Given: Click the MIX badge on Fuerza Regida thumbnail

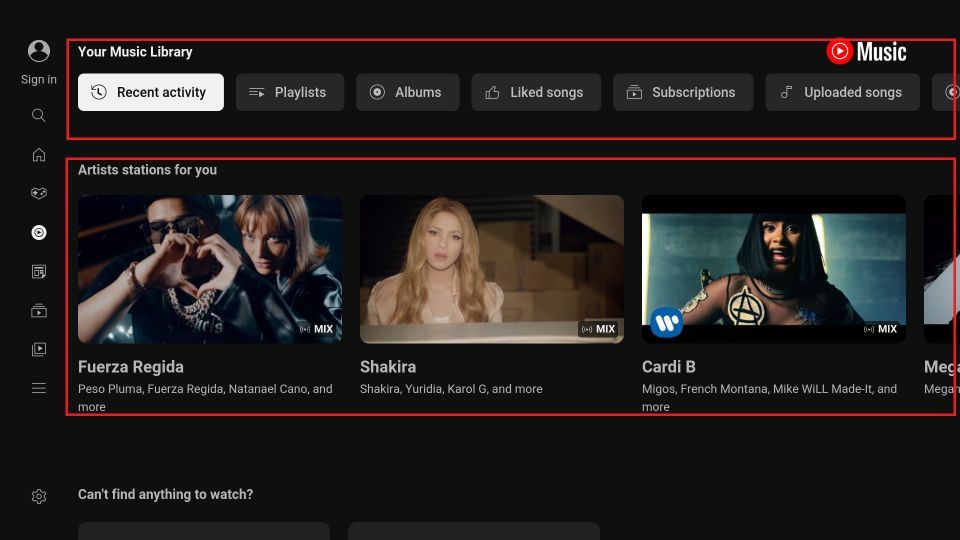Looking at the screenshot, I should pos(317,329).
